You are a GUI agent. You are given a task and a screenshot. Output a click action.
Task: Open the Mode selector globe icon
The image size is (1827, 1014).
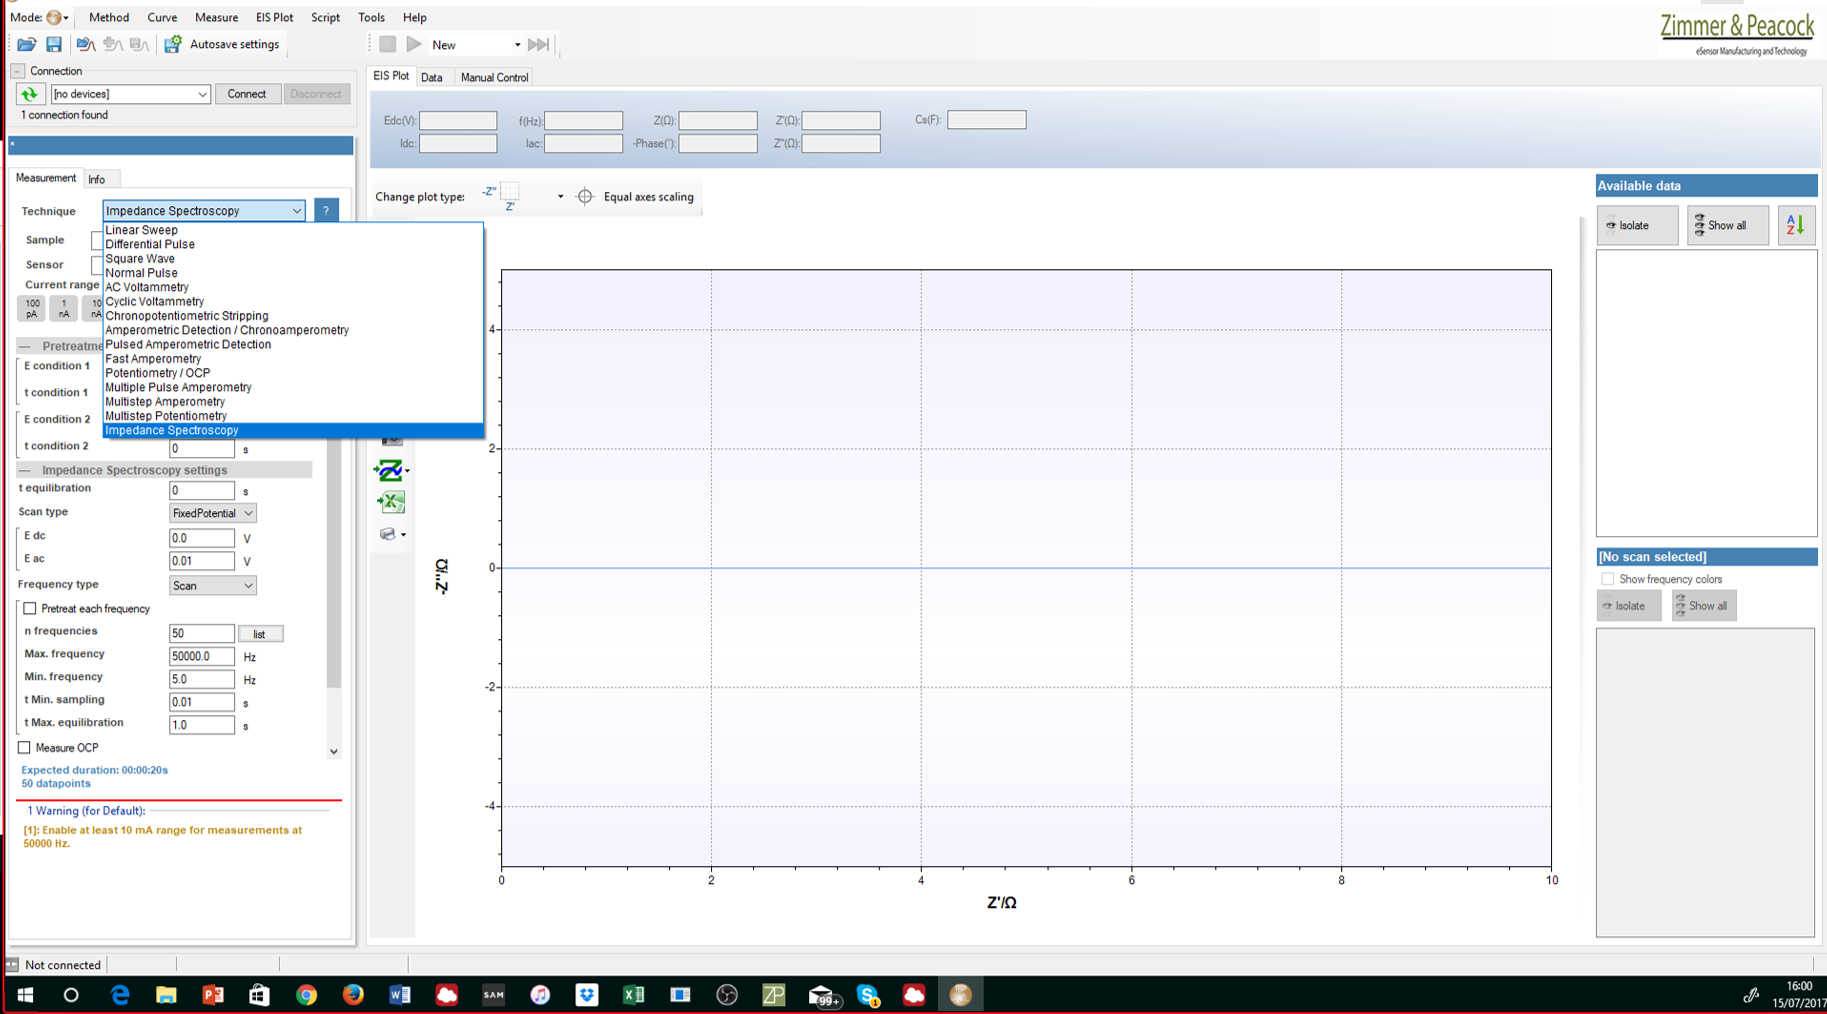click(55, 17)
